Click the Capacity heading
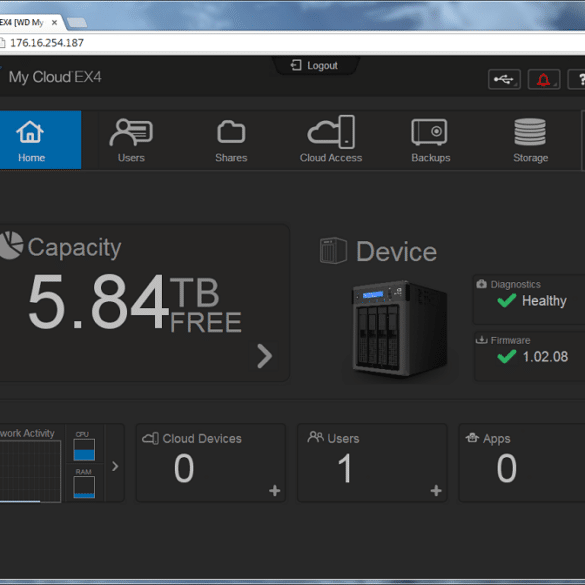The height and width of the screenshot is (585, 585). [x=75, y=247]
